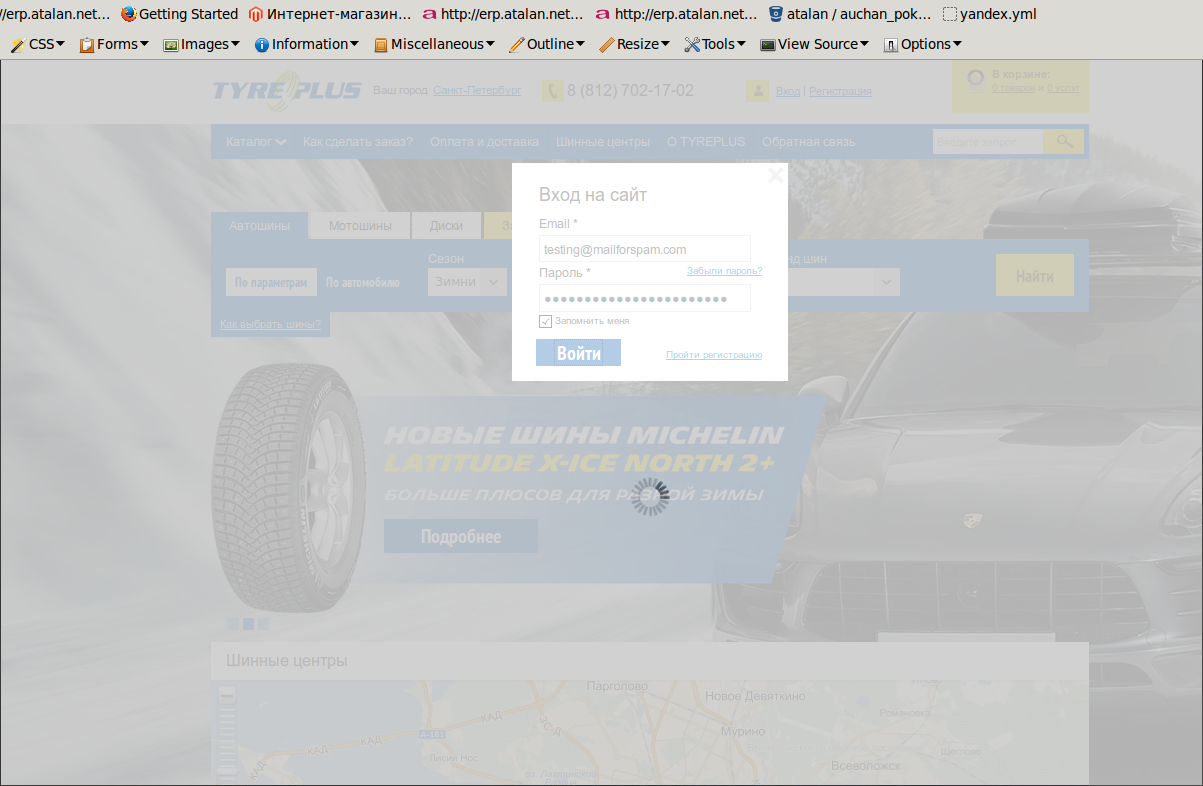The image size is (1203, 786).
Task: Select the По параметрам option
Action: 271,282
